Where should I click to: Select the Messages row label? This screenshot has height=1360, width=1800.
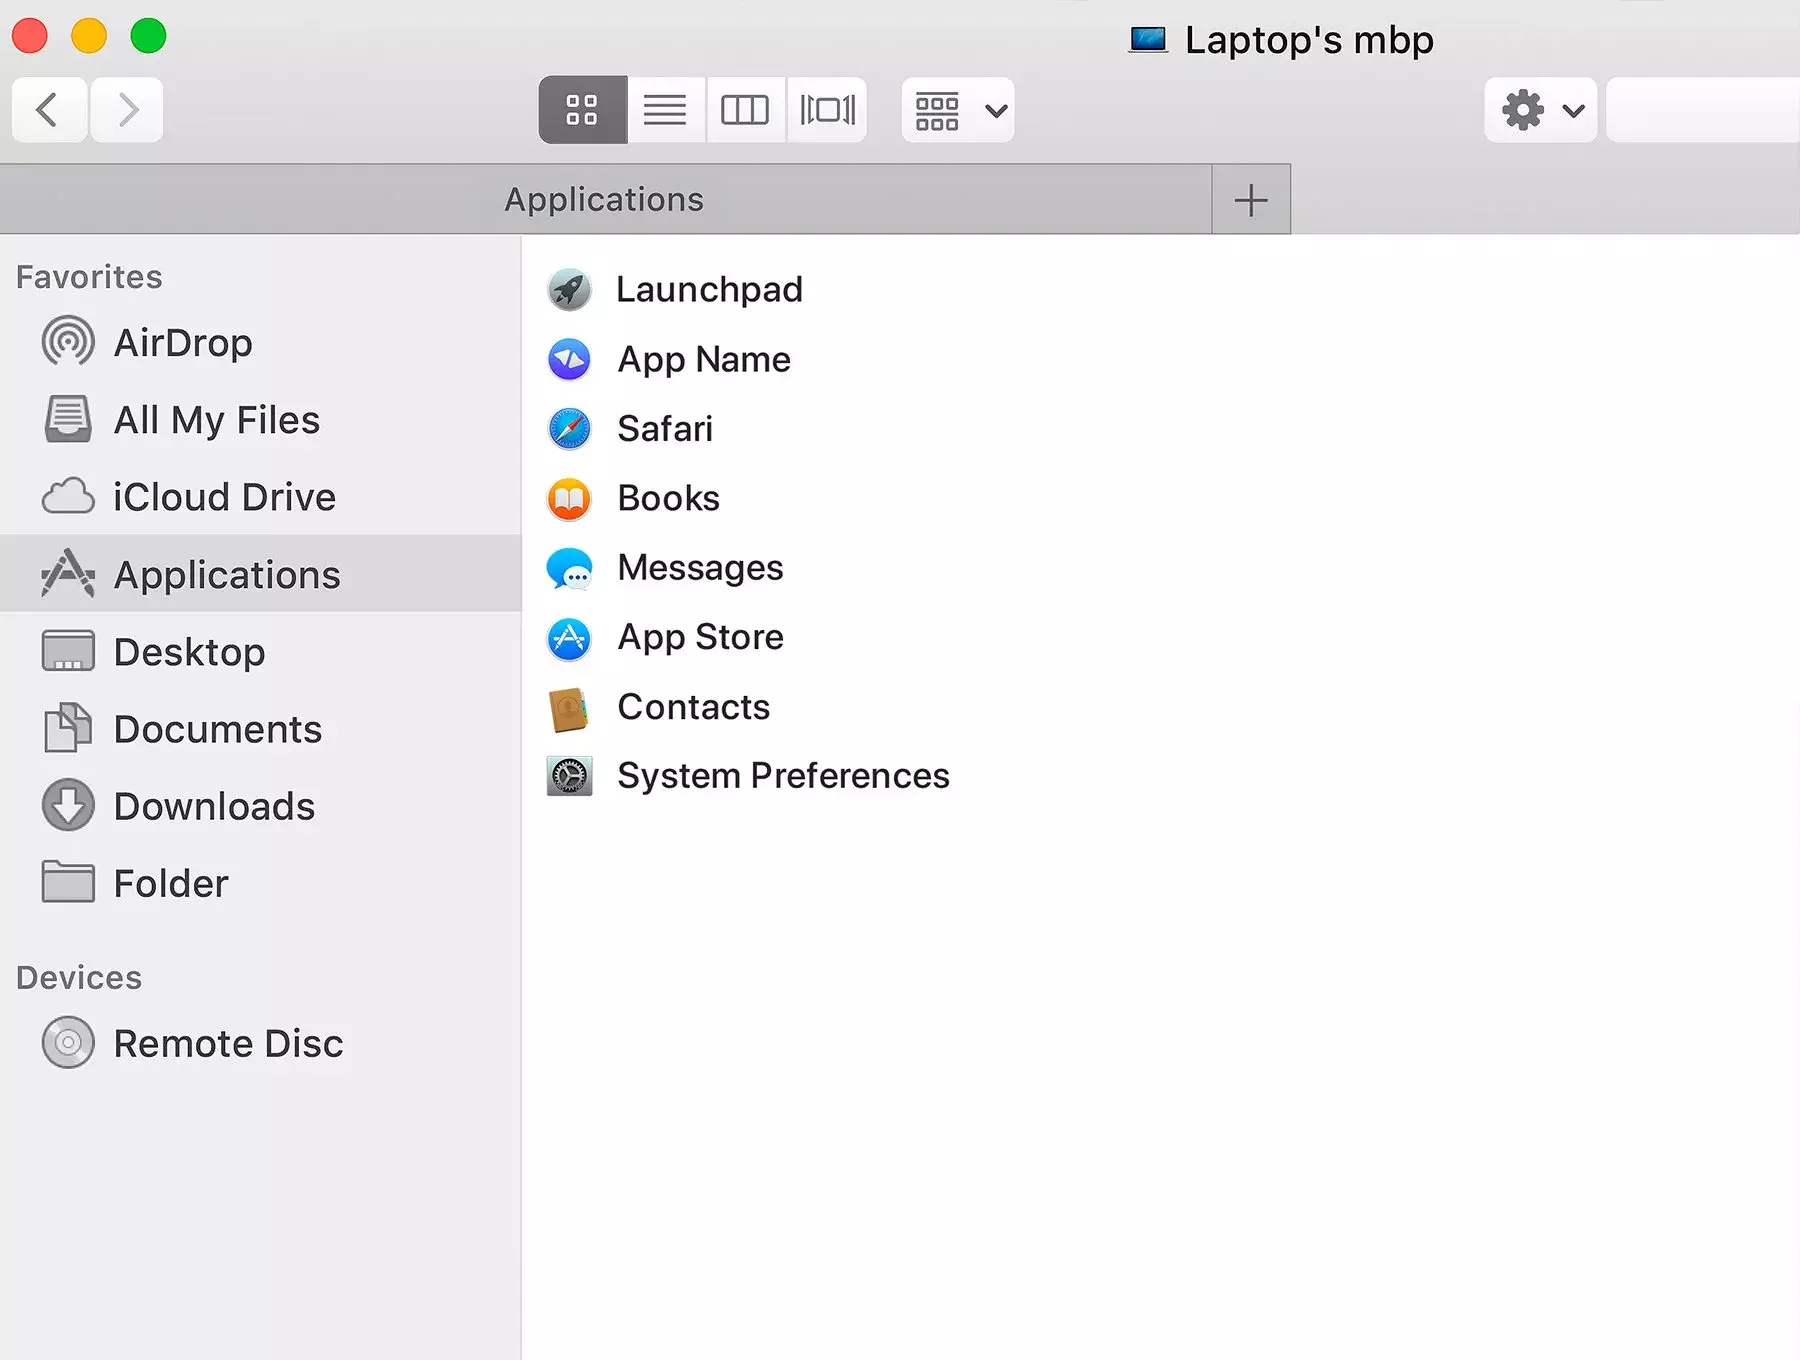700,568
